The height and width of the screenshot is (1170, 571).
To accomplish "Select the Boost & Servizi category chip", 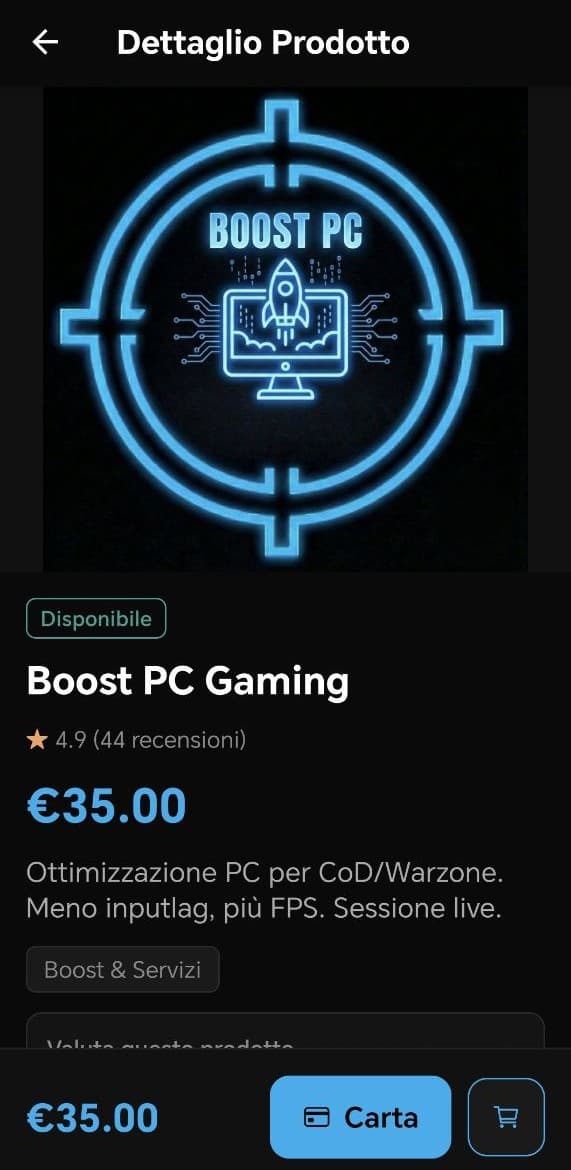I will point(122,969).
